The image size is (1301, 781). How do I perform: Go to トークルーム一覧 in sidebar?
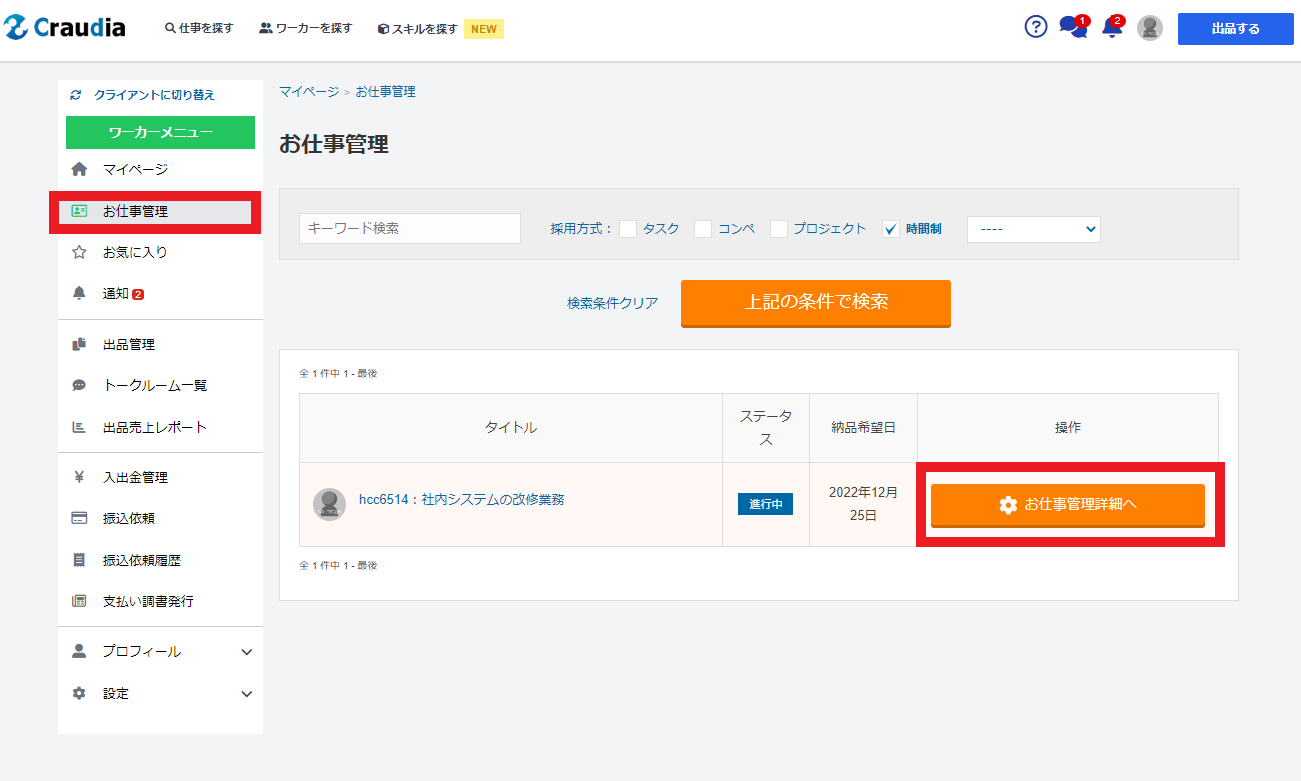tap(155, 386)
